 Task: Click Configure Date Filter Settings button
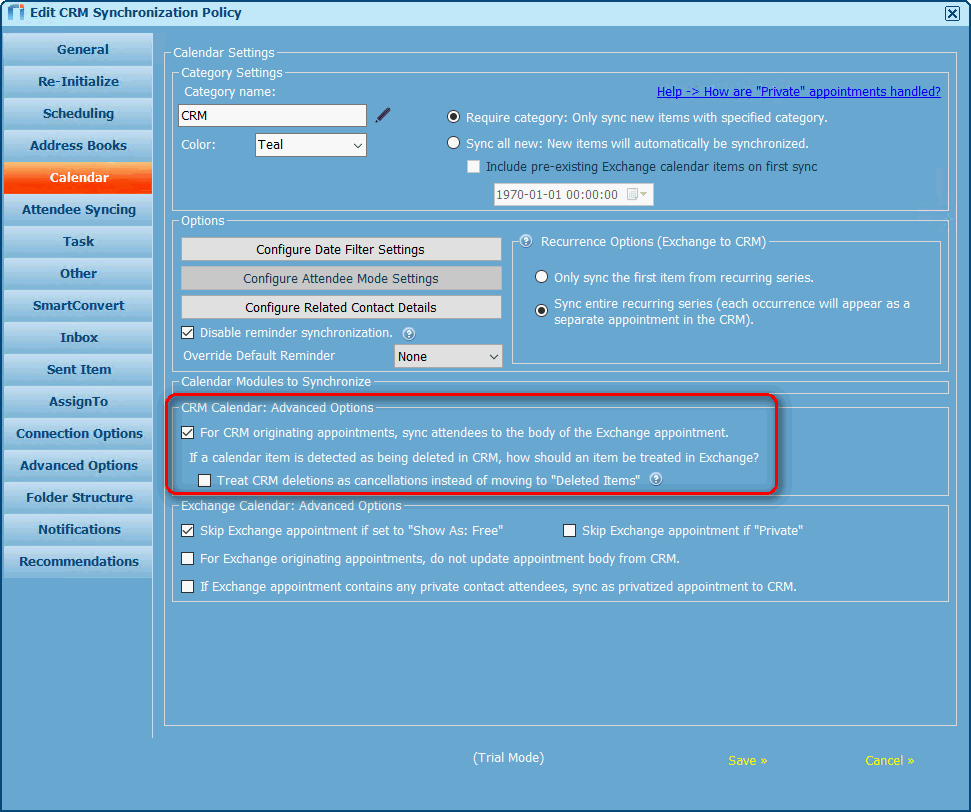point(341,250)
